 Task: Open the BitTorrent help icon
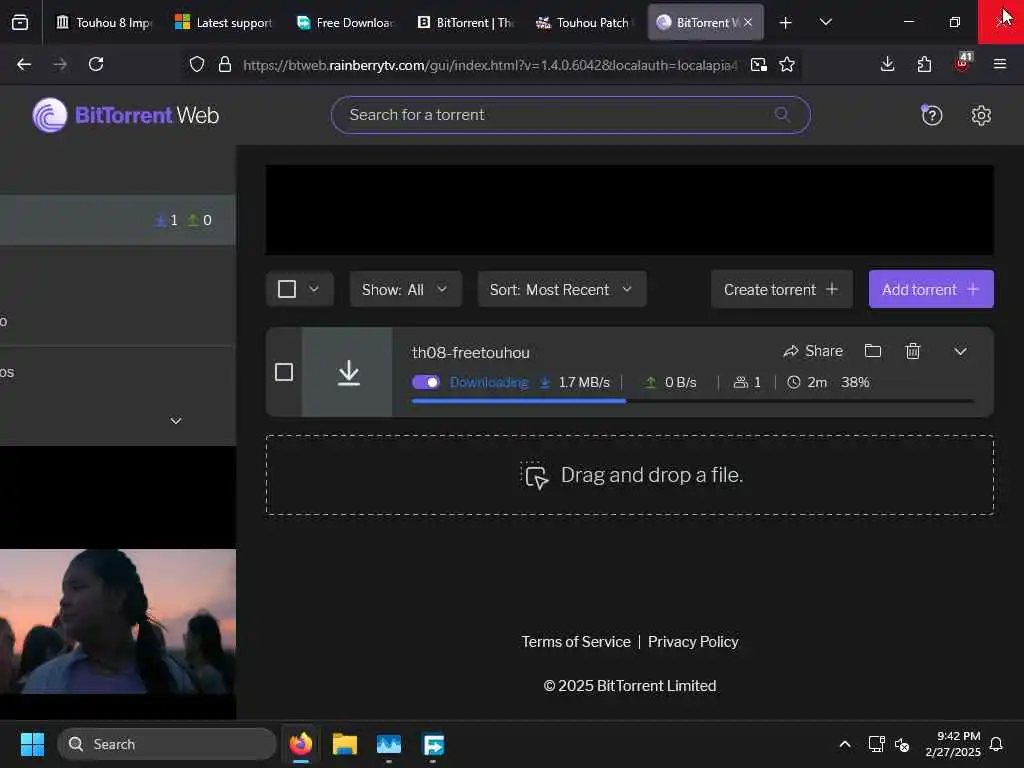(x=931, y=116)
